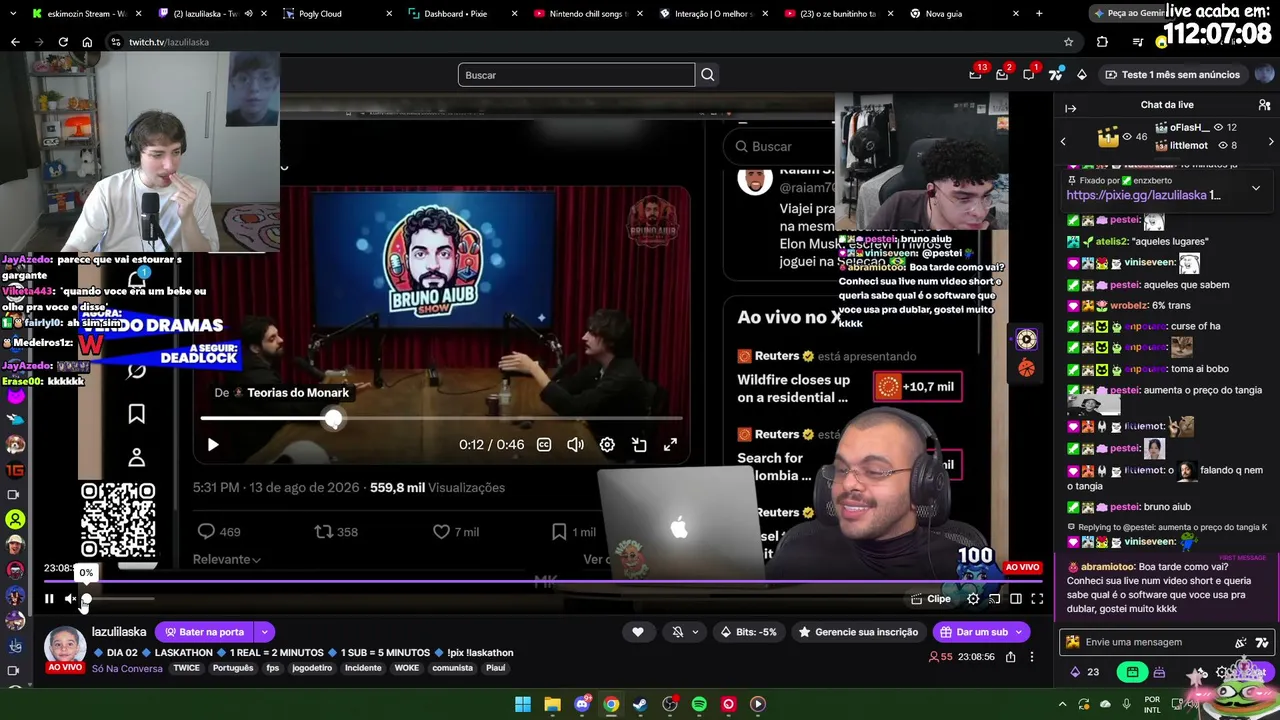The image size is (1280, 720).
Task: Switch to Nintendo chill songs tab
Action: [x=587, y=14]
